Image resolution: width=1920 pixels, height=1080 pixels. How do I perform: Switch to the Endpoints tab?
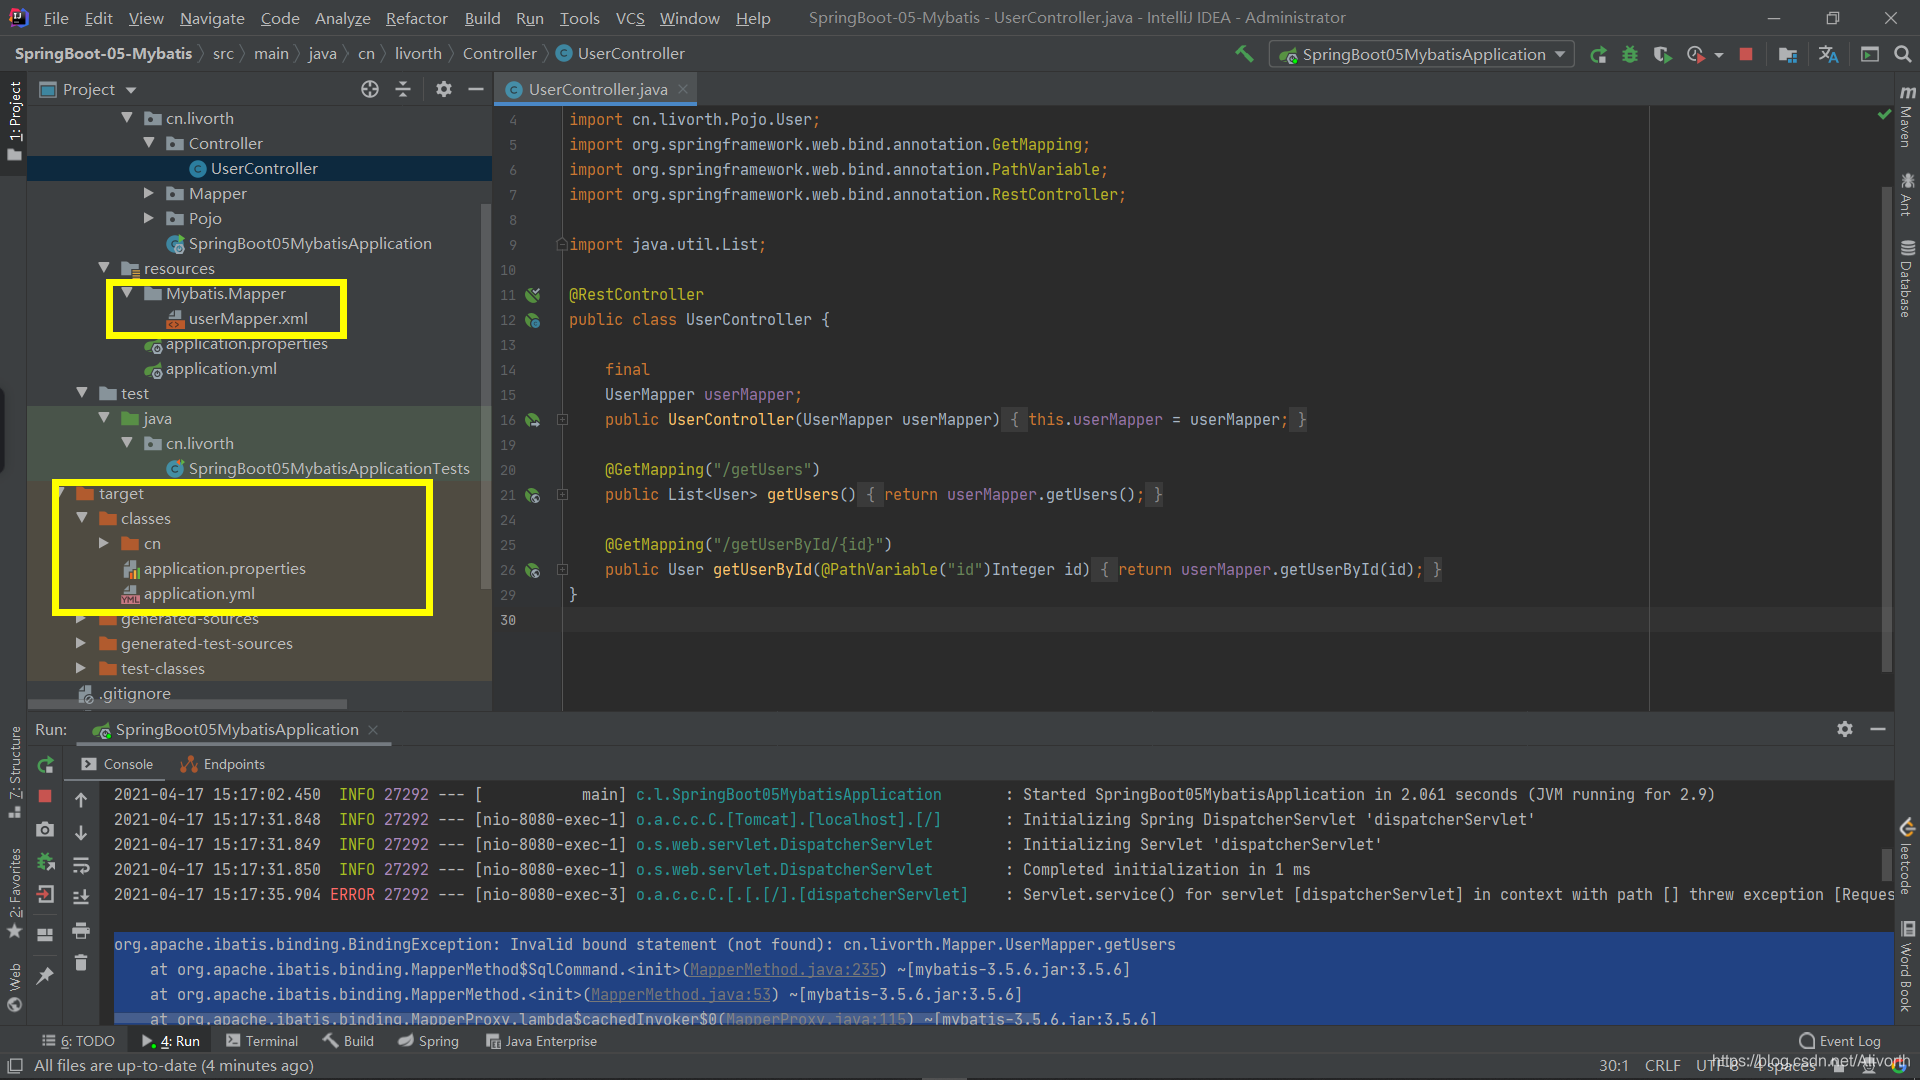pyautogui.click(x=222, y=764)
